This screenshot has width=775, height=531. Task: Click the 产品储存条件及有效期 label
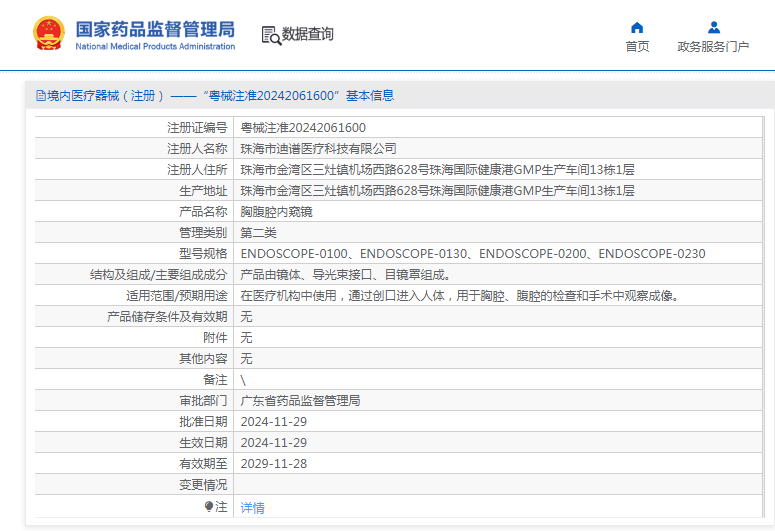167,317
